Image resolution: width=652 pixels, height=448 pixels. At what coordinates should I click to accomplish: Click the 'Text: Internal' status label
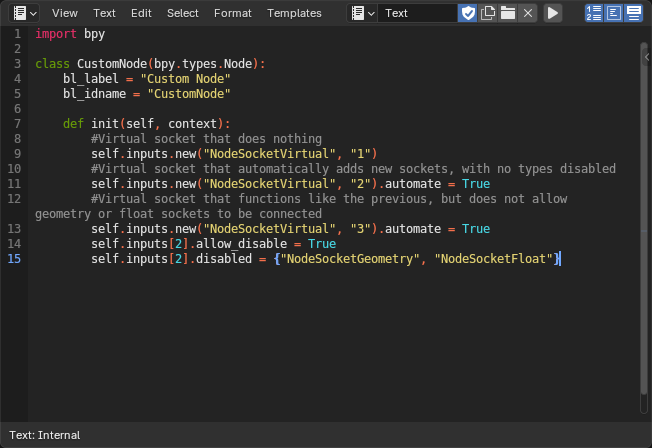[x=44, y=435]
